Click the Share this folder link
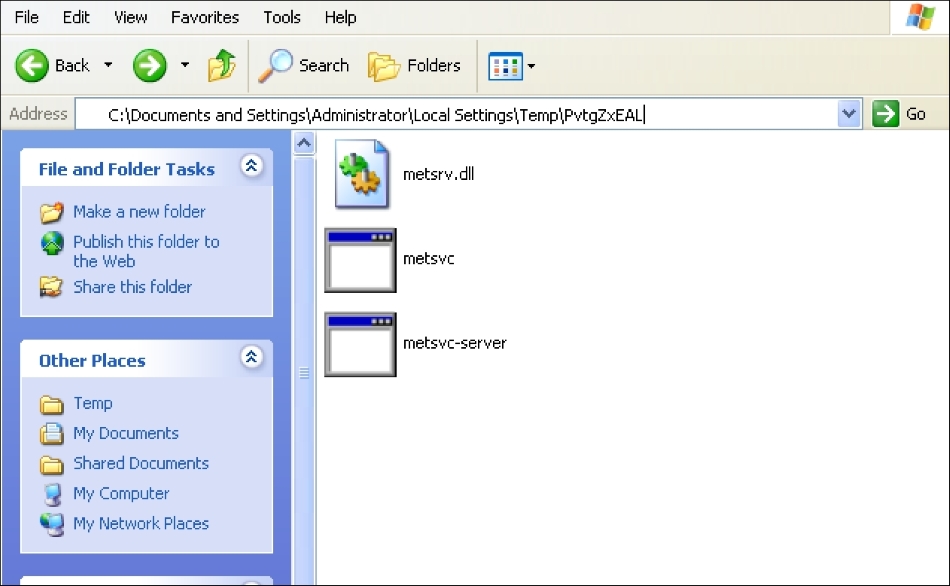 pyautogui.click(x=133, y=287)
